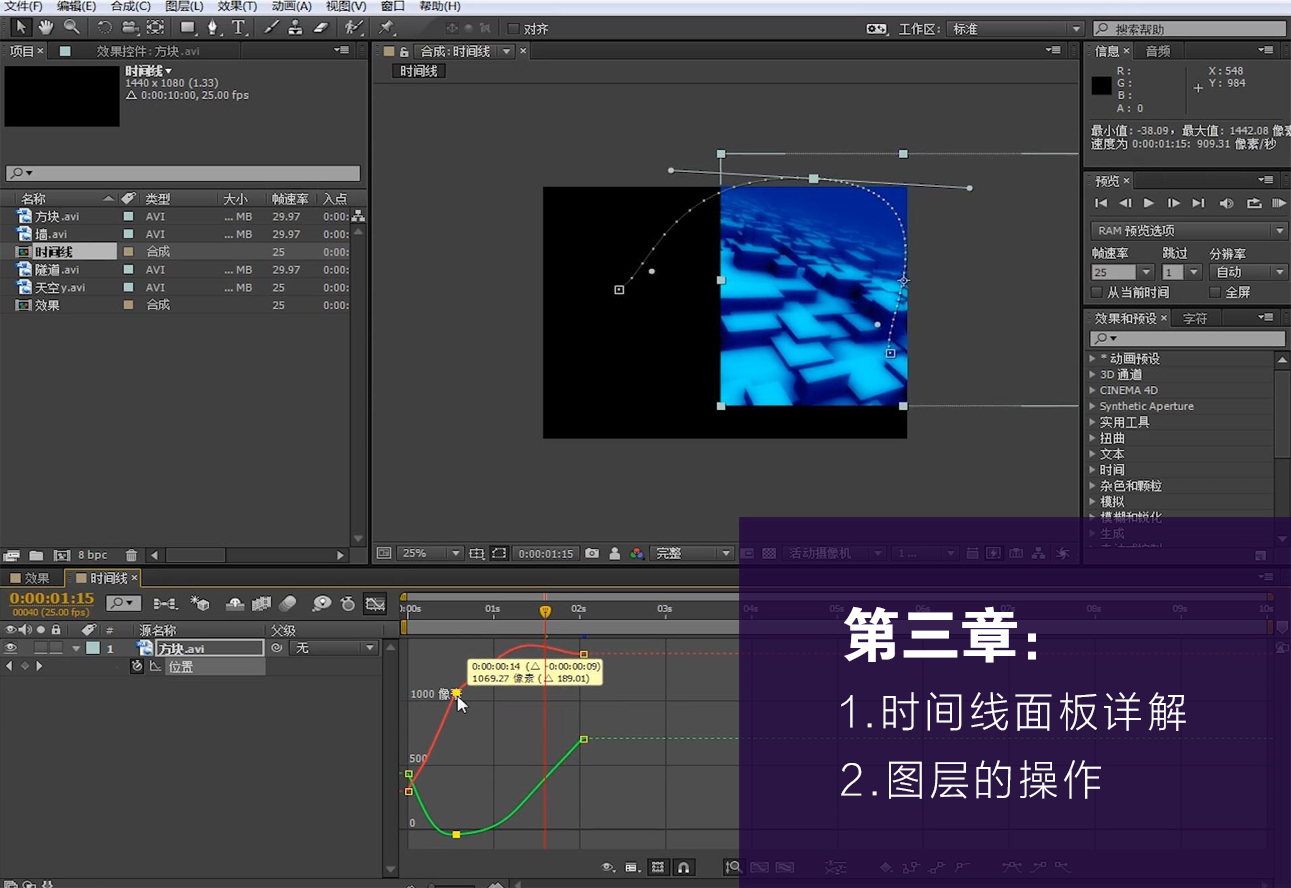Image resolution: width=1291 pixels, height=888 pixels.
Task: Select the Rotation tool
Action: pyautogui.click(x=104, y=27)
